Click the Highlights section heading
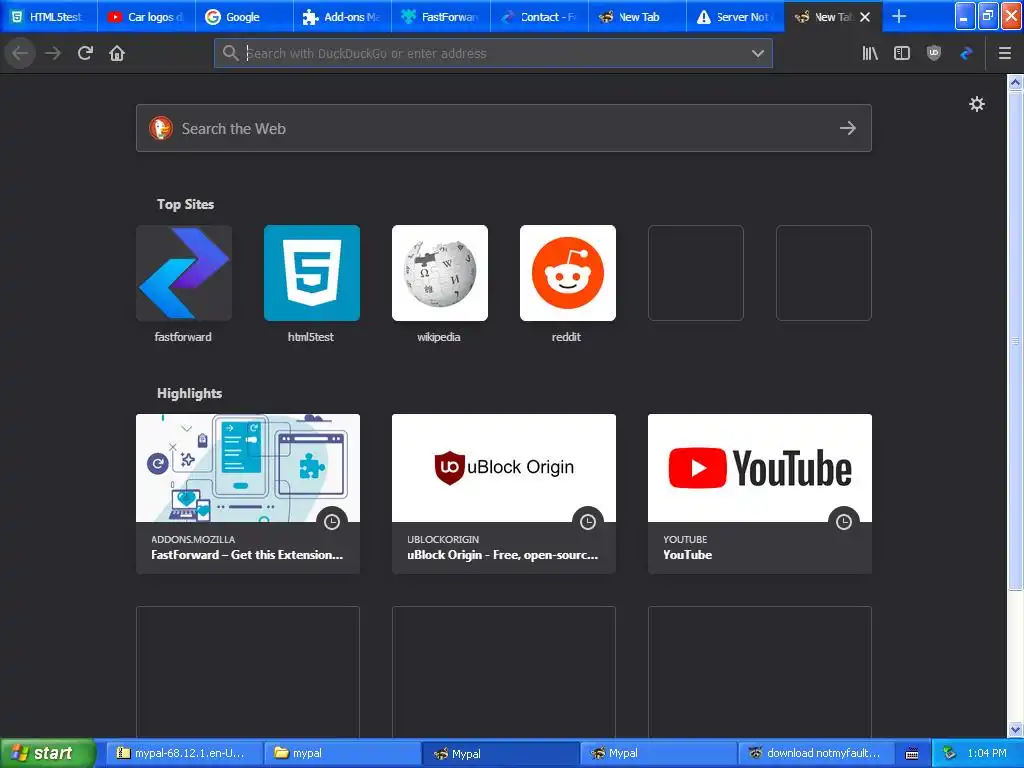This screenshot has width=1024, height=768. [189, 393]
